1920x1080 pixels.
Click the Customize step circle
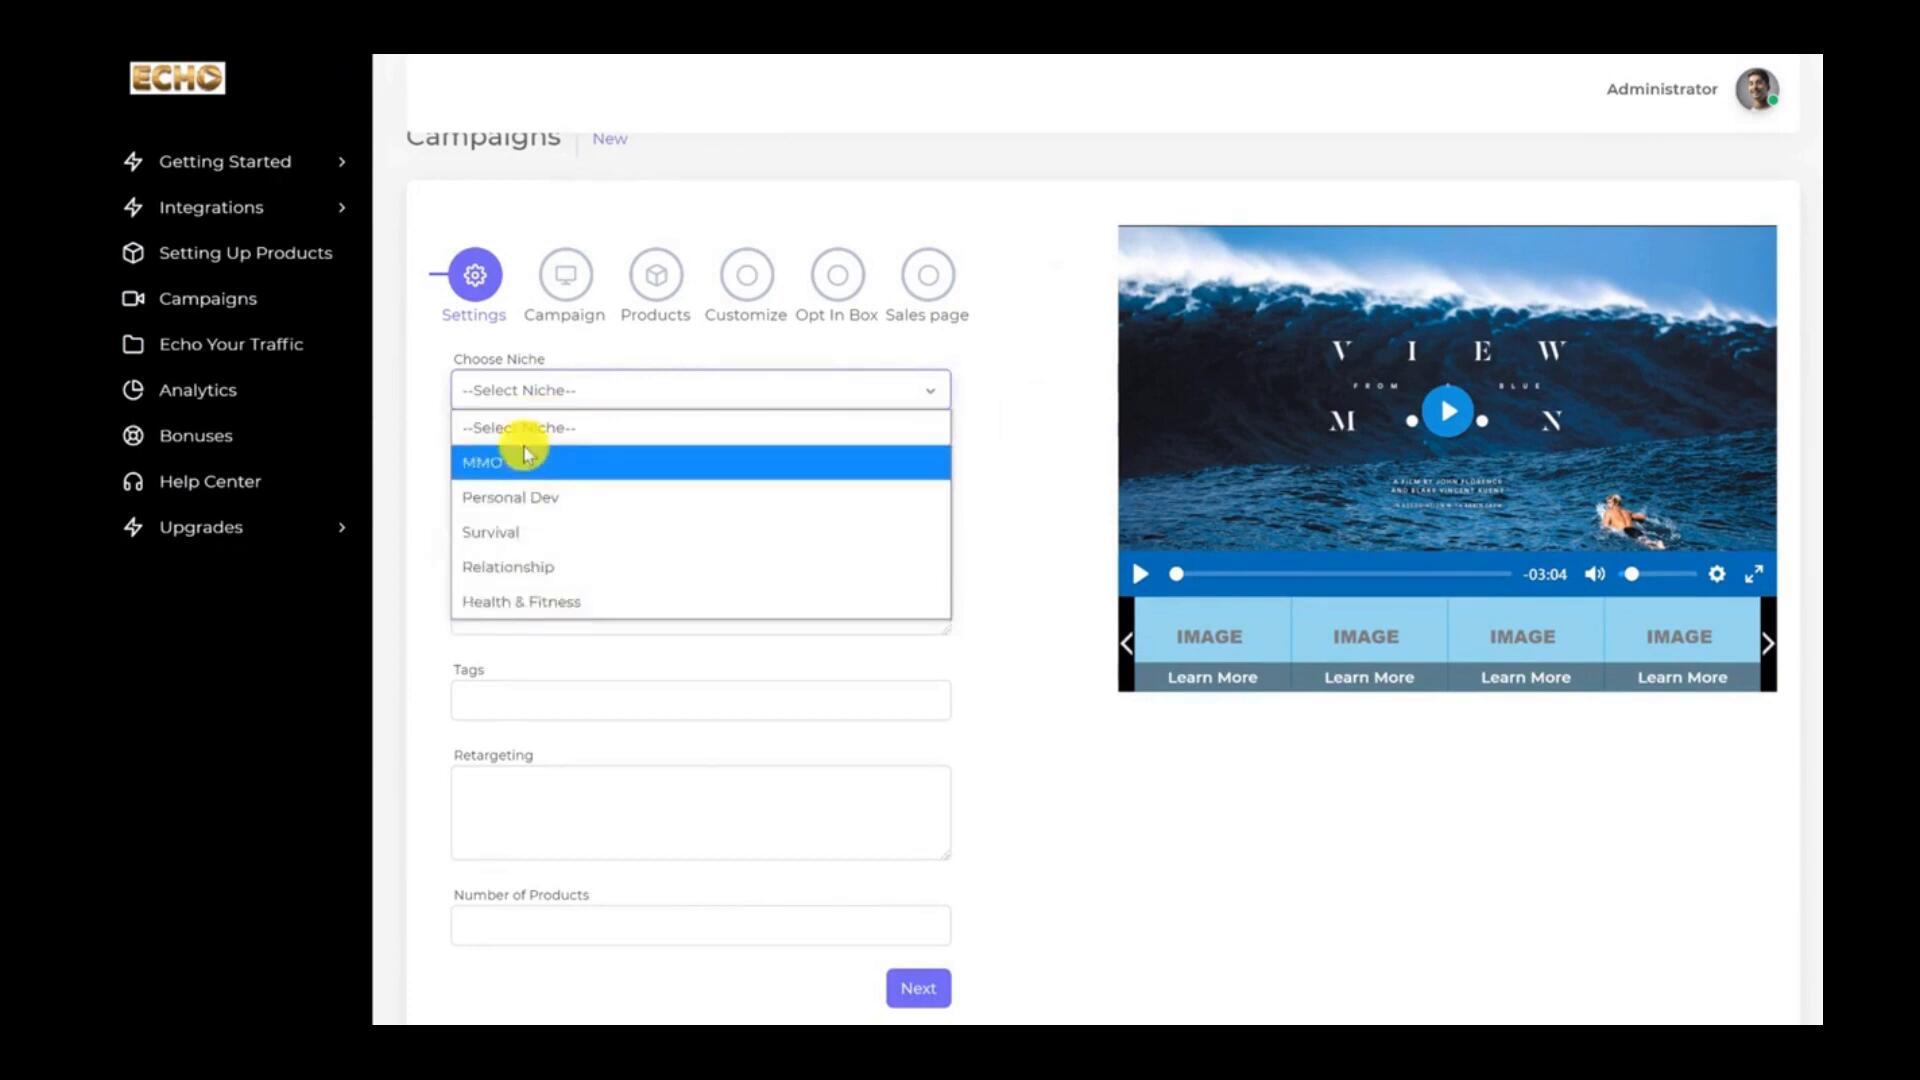click(x=747, y=275)
